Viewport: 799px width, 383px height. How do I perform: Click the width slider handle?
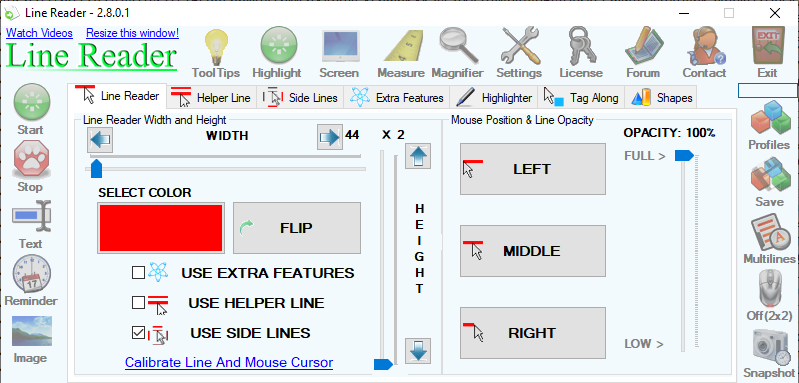(x=96, y=169)
